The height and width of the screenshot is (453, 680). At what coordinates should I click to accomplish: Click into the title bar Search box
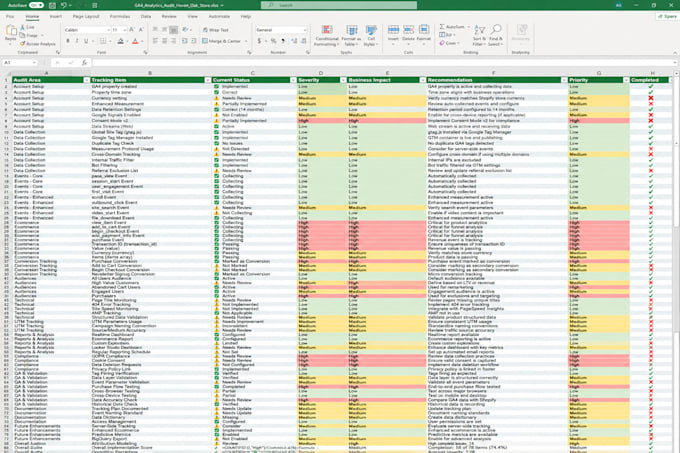click(x=339, y=5)
